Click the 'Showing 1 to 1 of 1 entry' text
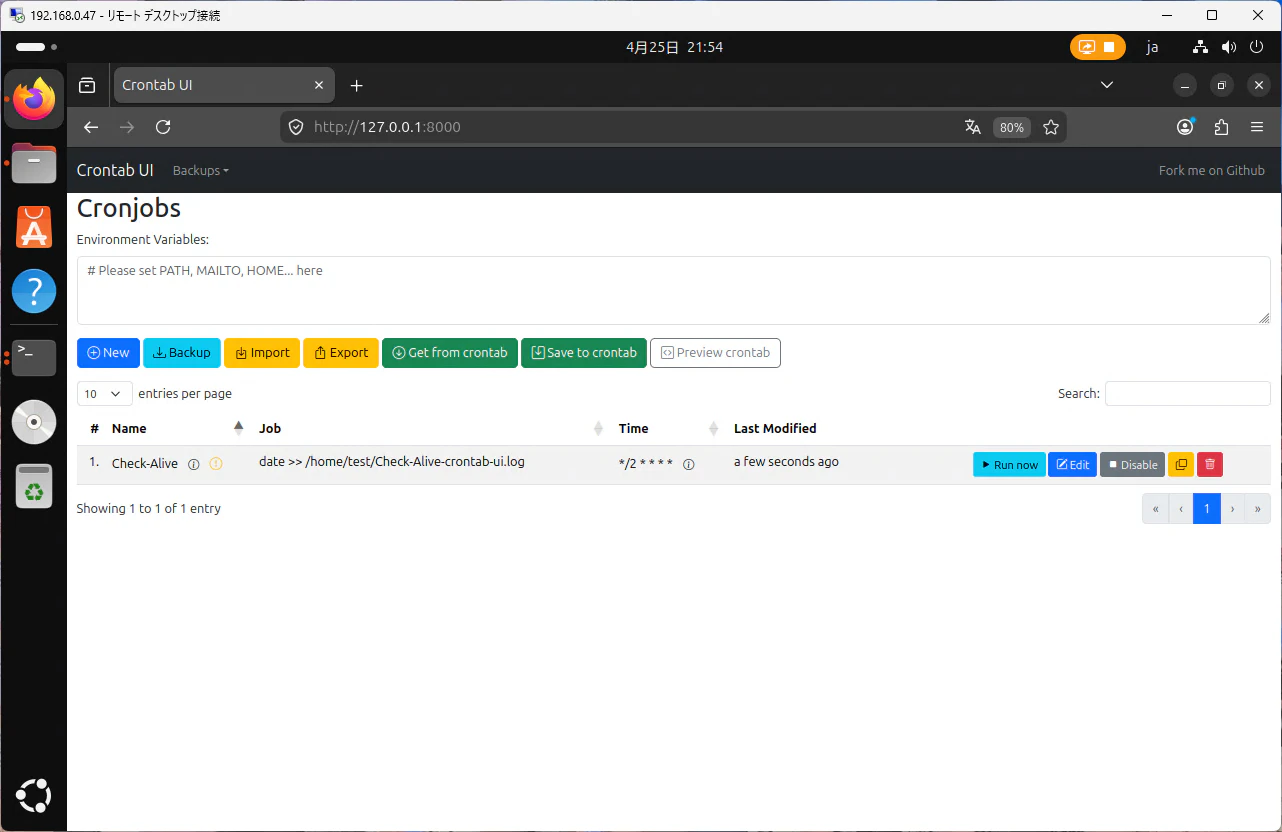Image resolution: width=1282 pixels, height=832 pixels. pos(149,508)
